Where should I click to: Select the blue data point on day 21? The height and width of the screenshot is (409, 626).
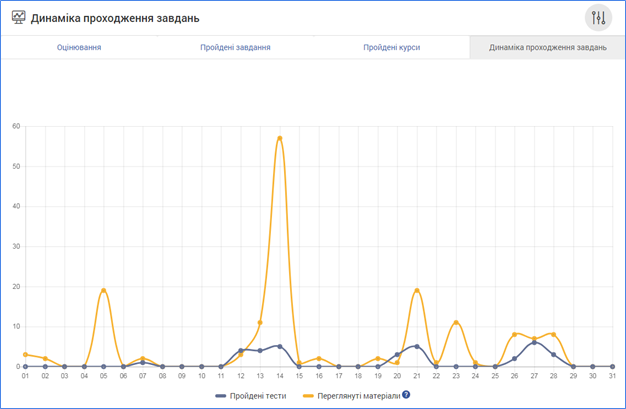coord(417,346)
